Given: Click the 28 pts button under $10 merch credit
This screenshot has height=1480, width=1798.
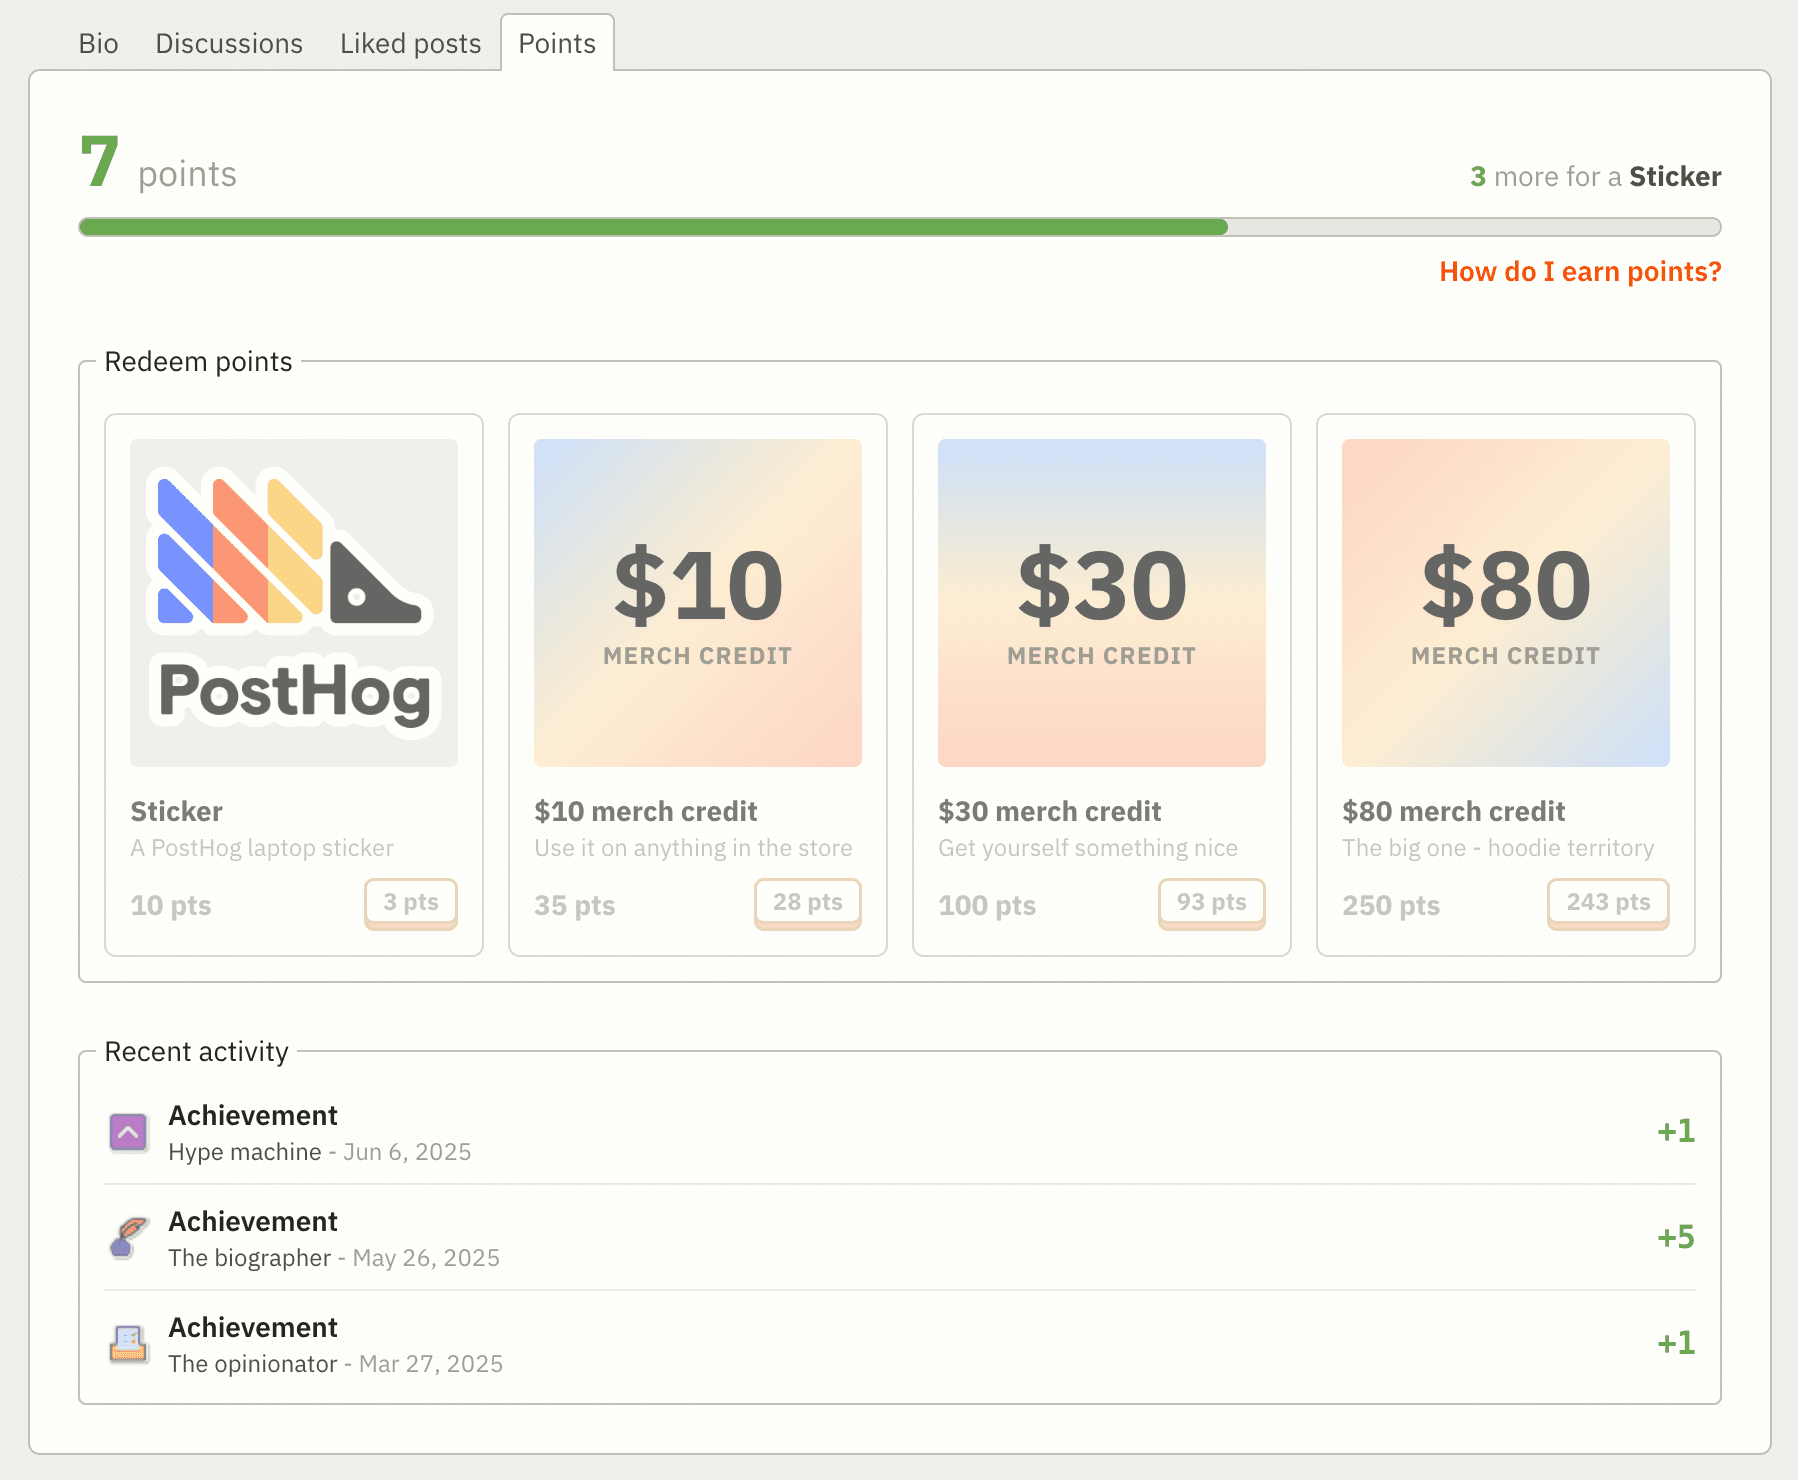Looking at the screenshot, I should pos(807,903).
